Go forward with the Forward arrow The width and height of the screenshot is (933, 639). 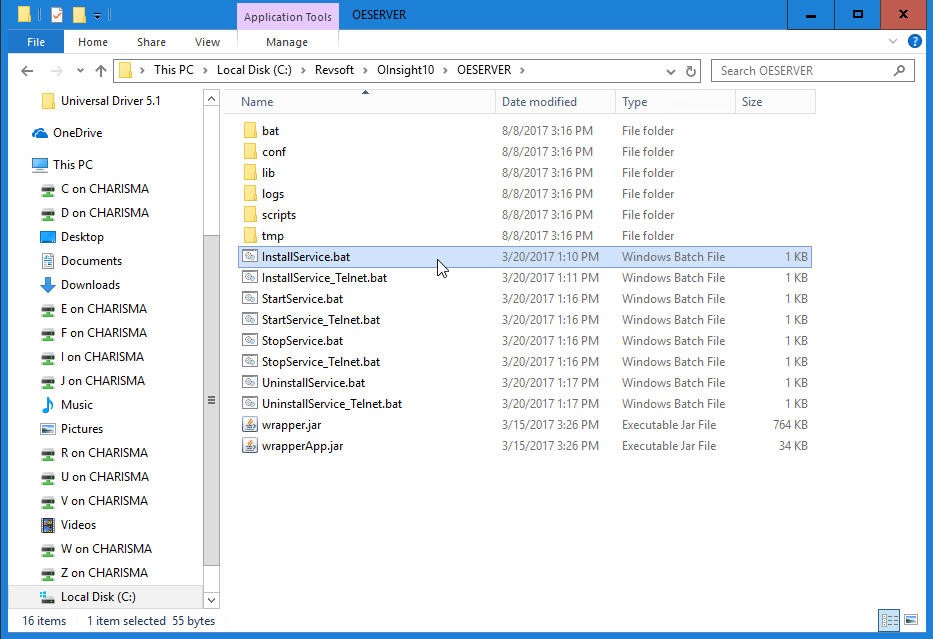(57, 71)
